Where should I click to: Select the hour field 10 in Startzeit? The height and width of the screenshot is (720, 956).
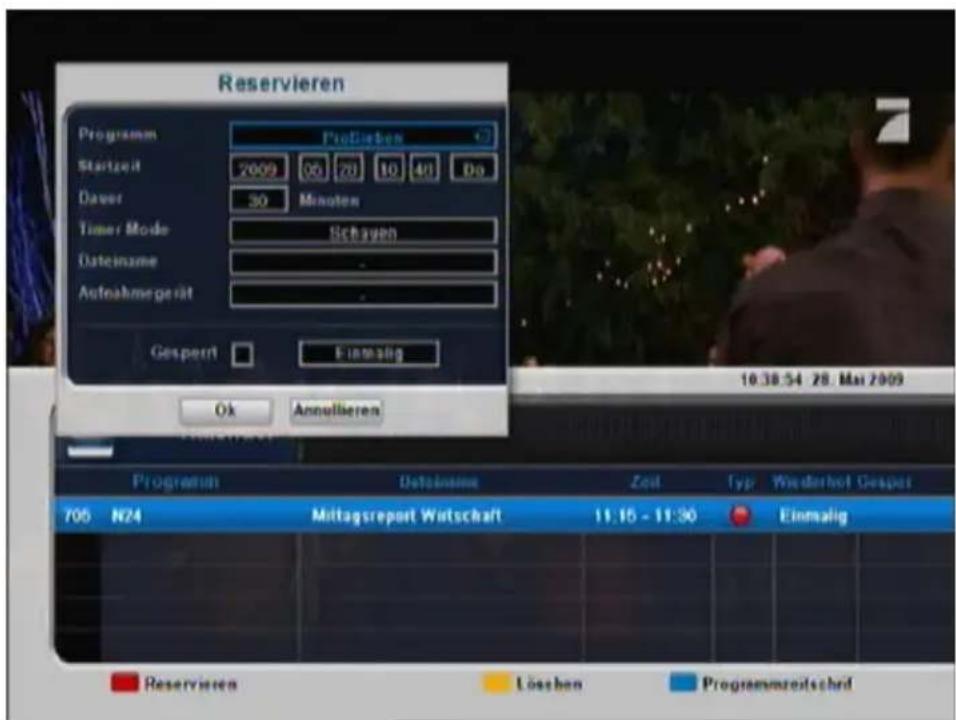pos(389,169)
